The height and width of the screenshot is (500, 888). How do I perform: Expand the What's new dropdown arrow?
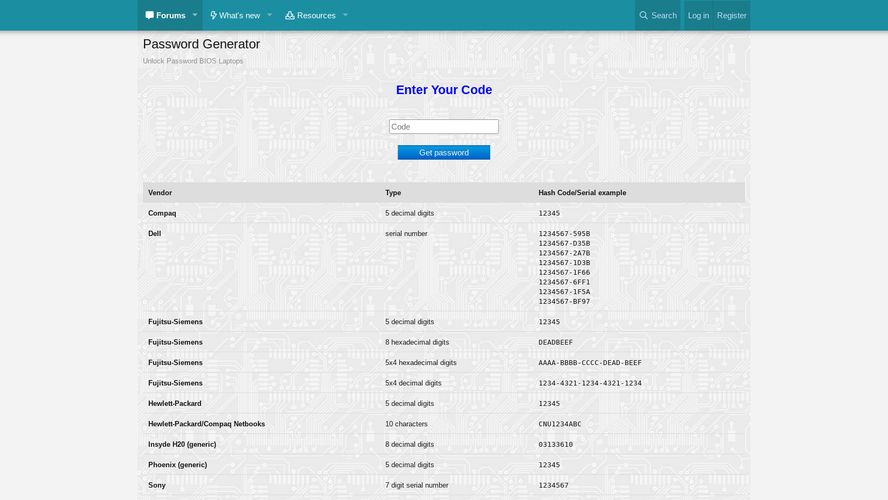pos(270,15)
